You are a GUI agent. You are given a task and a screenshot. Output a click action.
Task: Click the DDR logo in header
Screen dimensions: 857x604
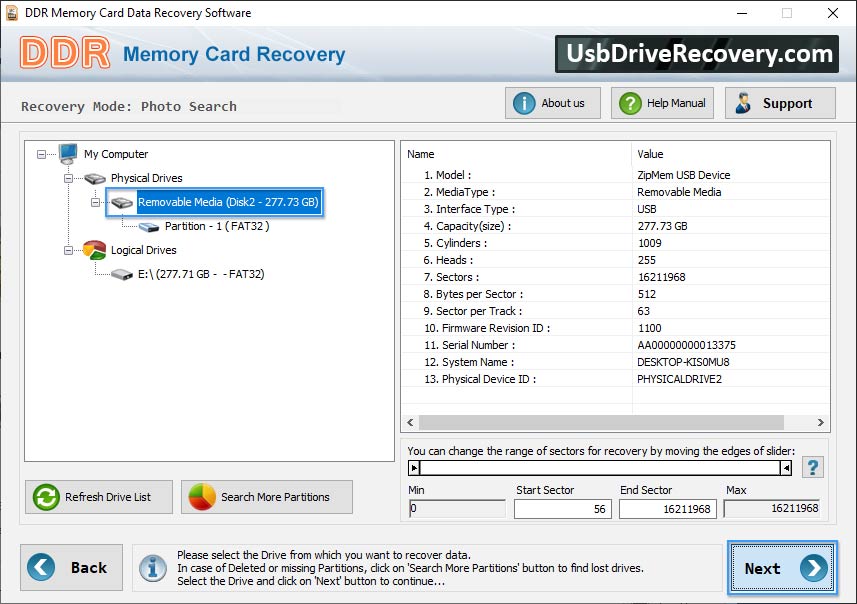(65, 53)
